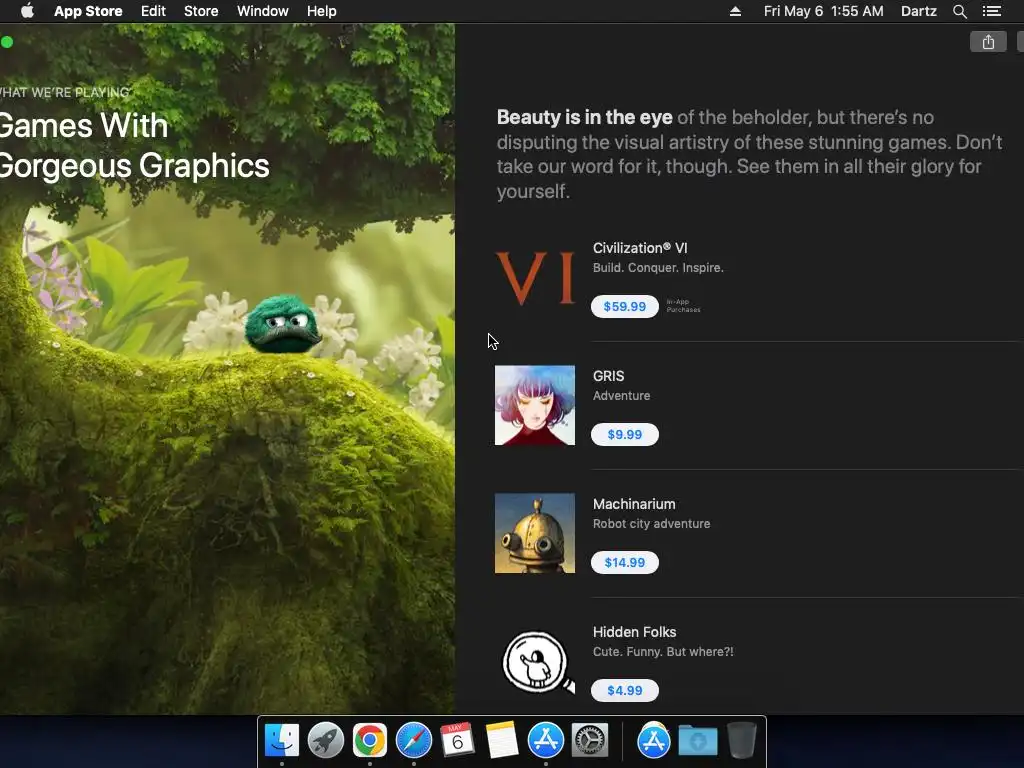Image resolution: width=1024 pixels, height=768 pixels.
Task: Open the Hidden Folks app icon
Action: (x=537, y=662)
